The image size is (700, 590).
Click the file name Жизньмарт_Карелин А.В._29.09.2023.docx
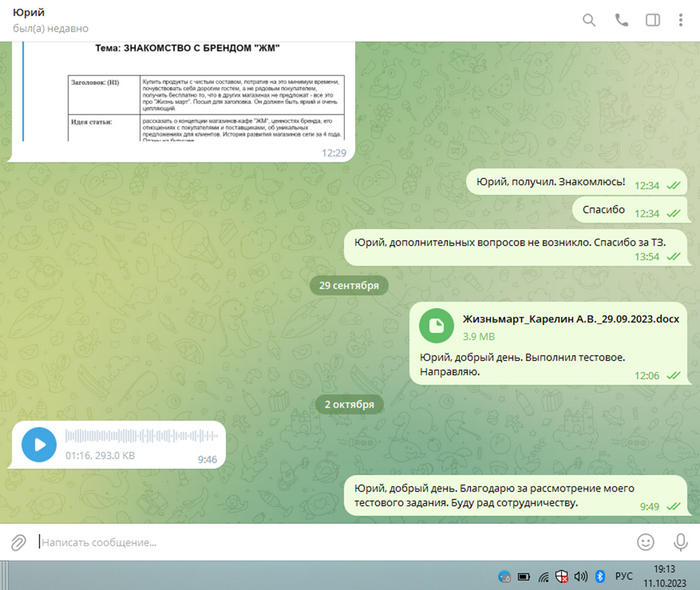(571, 319)
